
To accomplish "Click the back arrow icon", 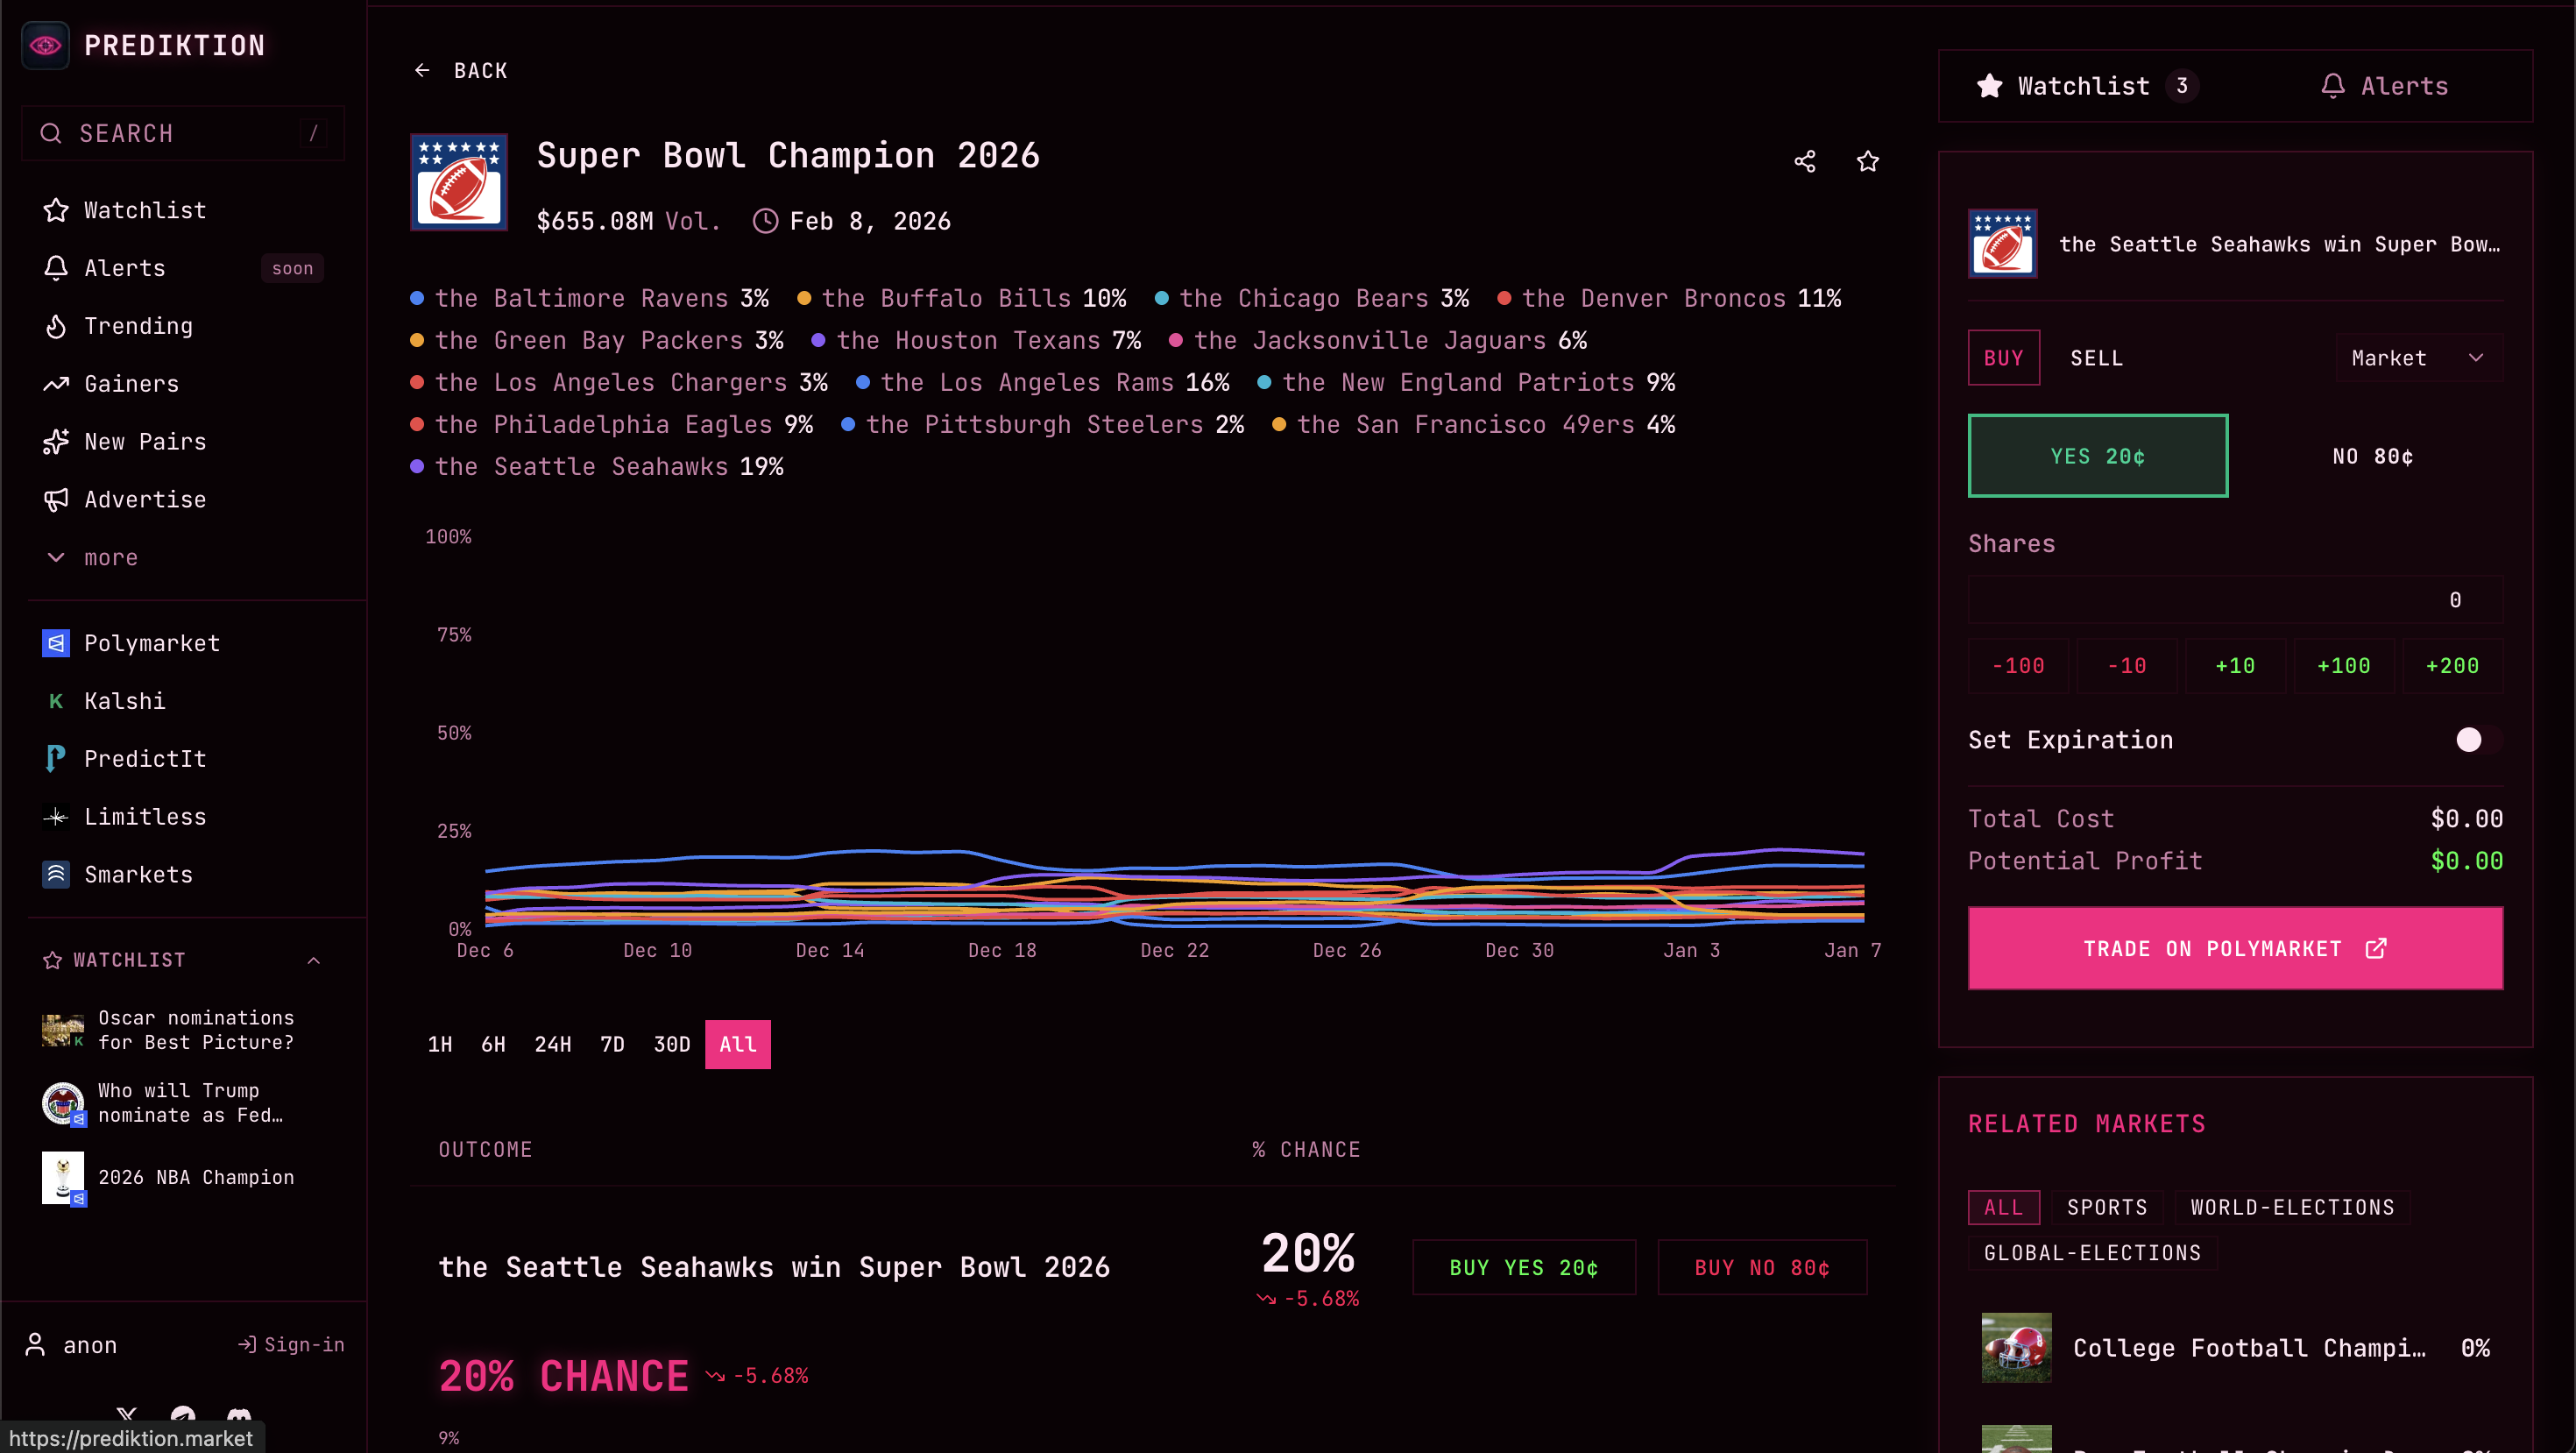I will click(422, 70).
